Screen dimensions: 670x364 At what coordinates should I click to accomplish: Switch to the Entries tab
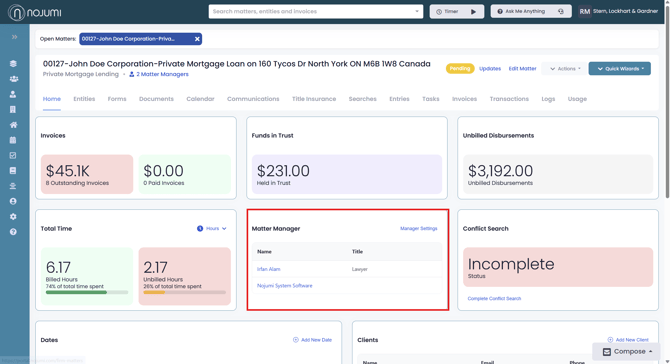point(399,99)
